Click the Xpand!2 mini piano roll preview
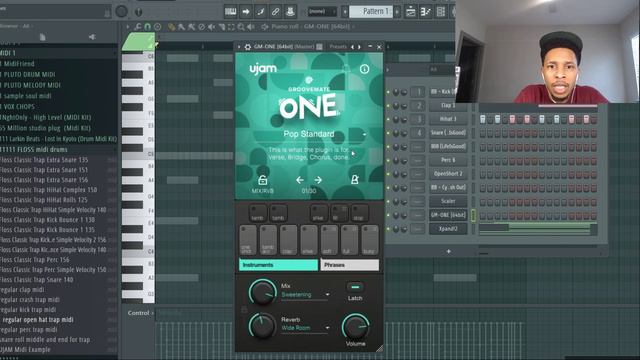 tap(538, 229)
